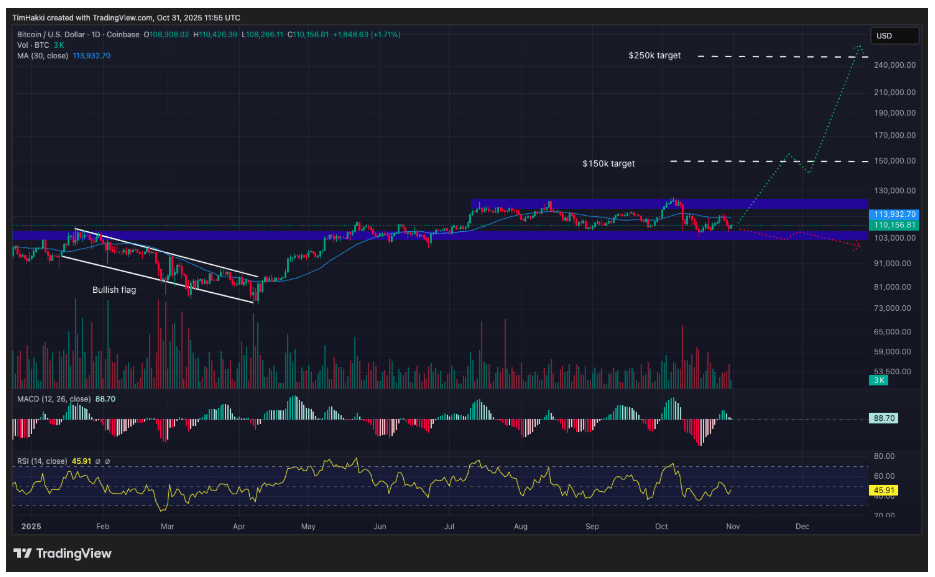Click the Oct label on time axis
This screenshot has height=577, width=935.
coord(661,526)
